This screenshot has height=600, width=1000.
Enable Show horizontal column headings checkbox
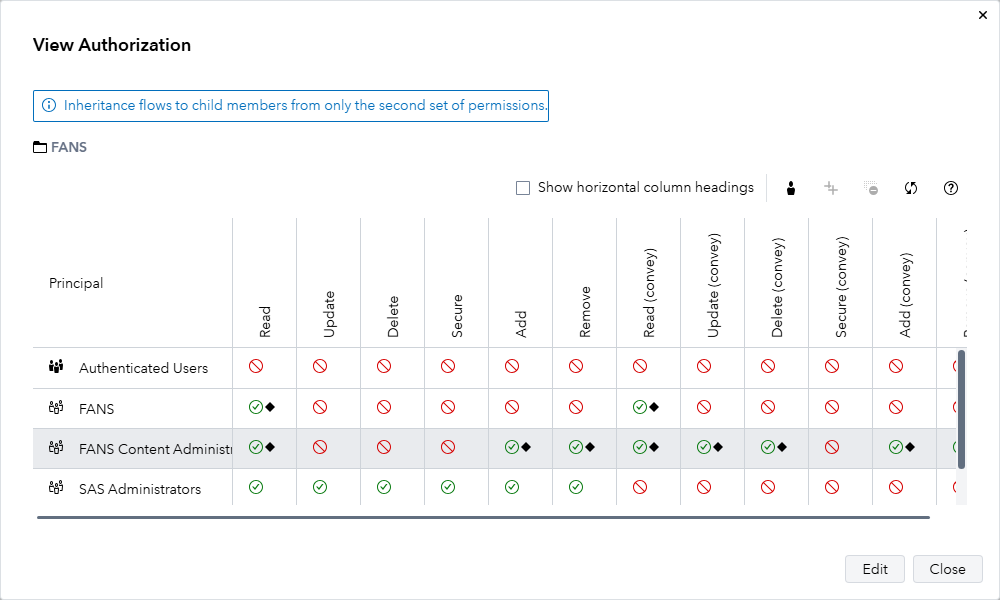[523, 188]
